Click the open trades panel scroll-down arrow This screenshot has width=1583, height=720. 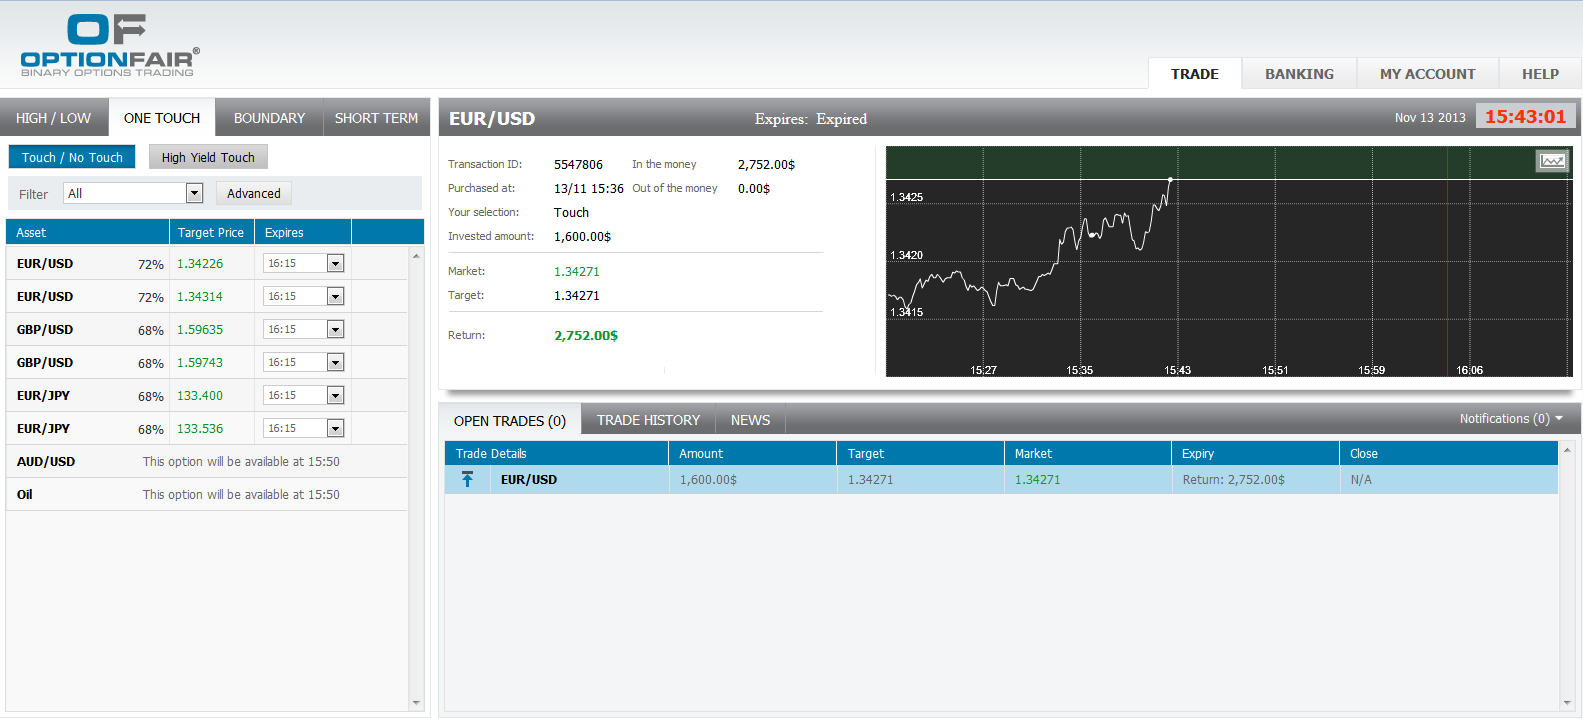[1567, 703]
